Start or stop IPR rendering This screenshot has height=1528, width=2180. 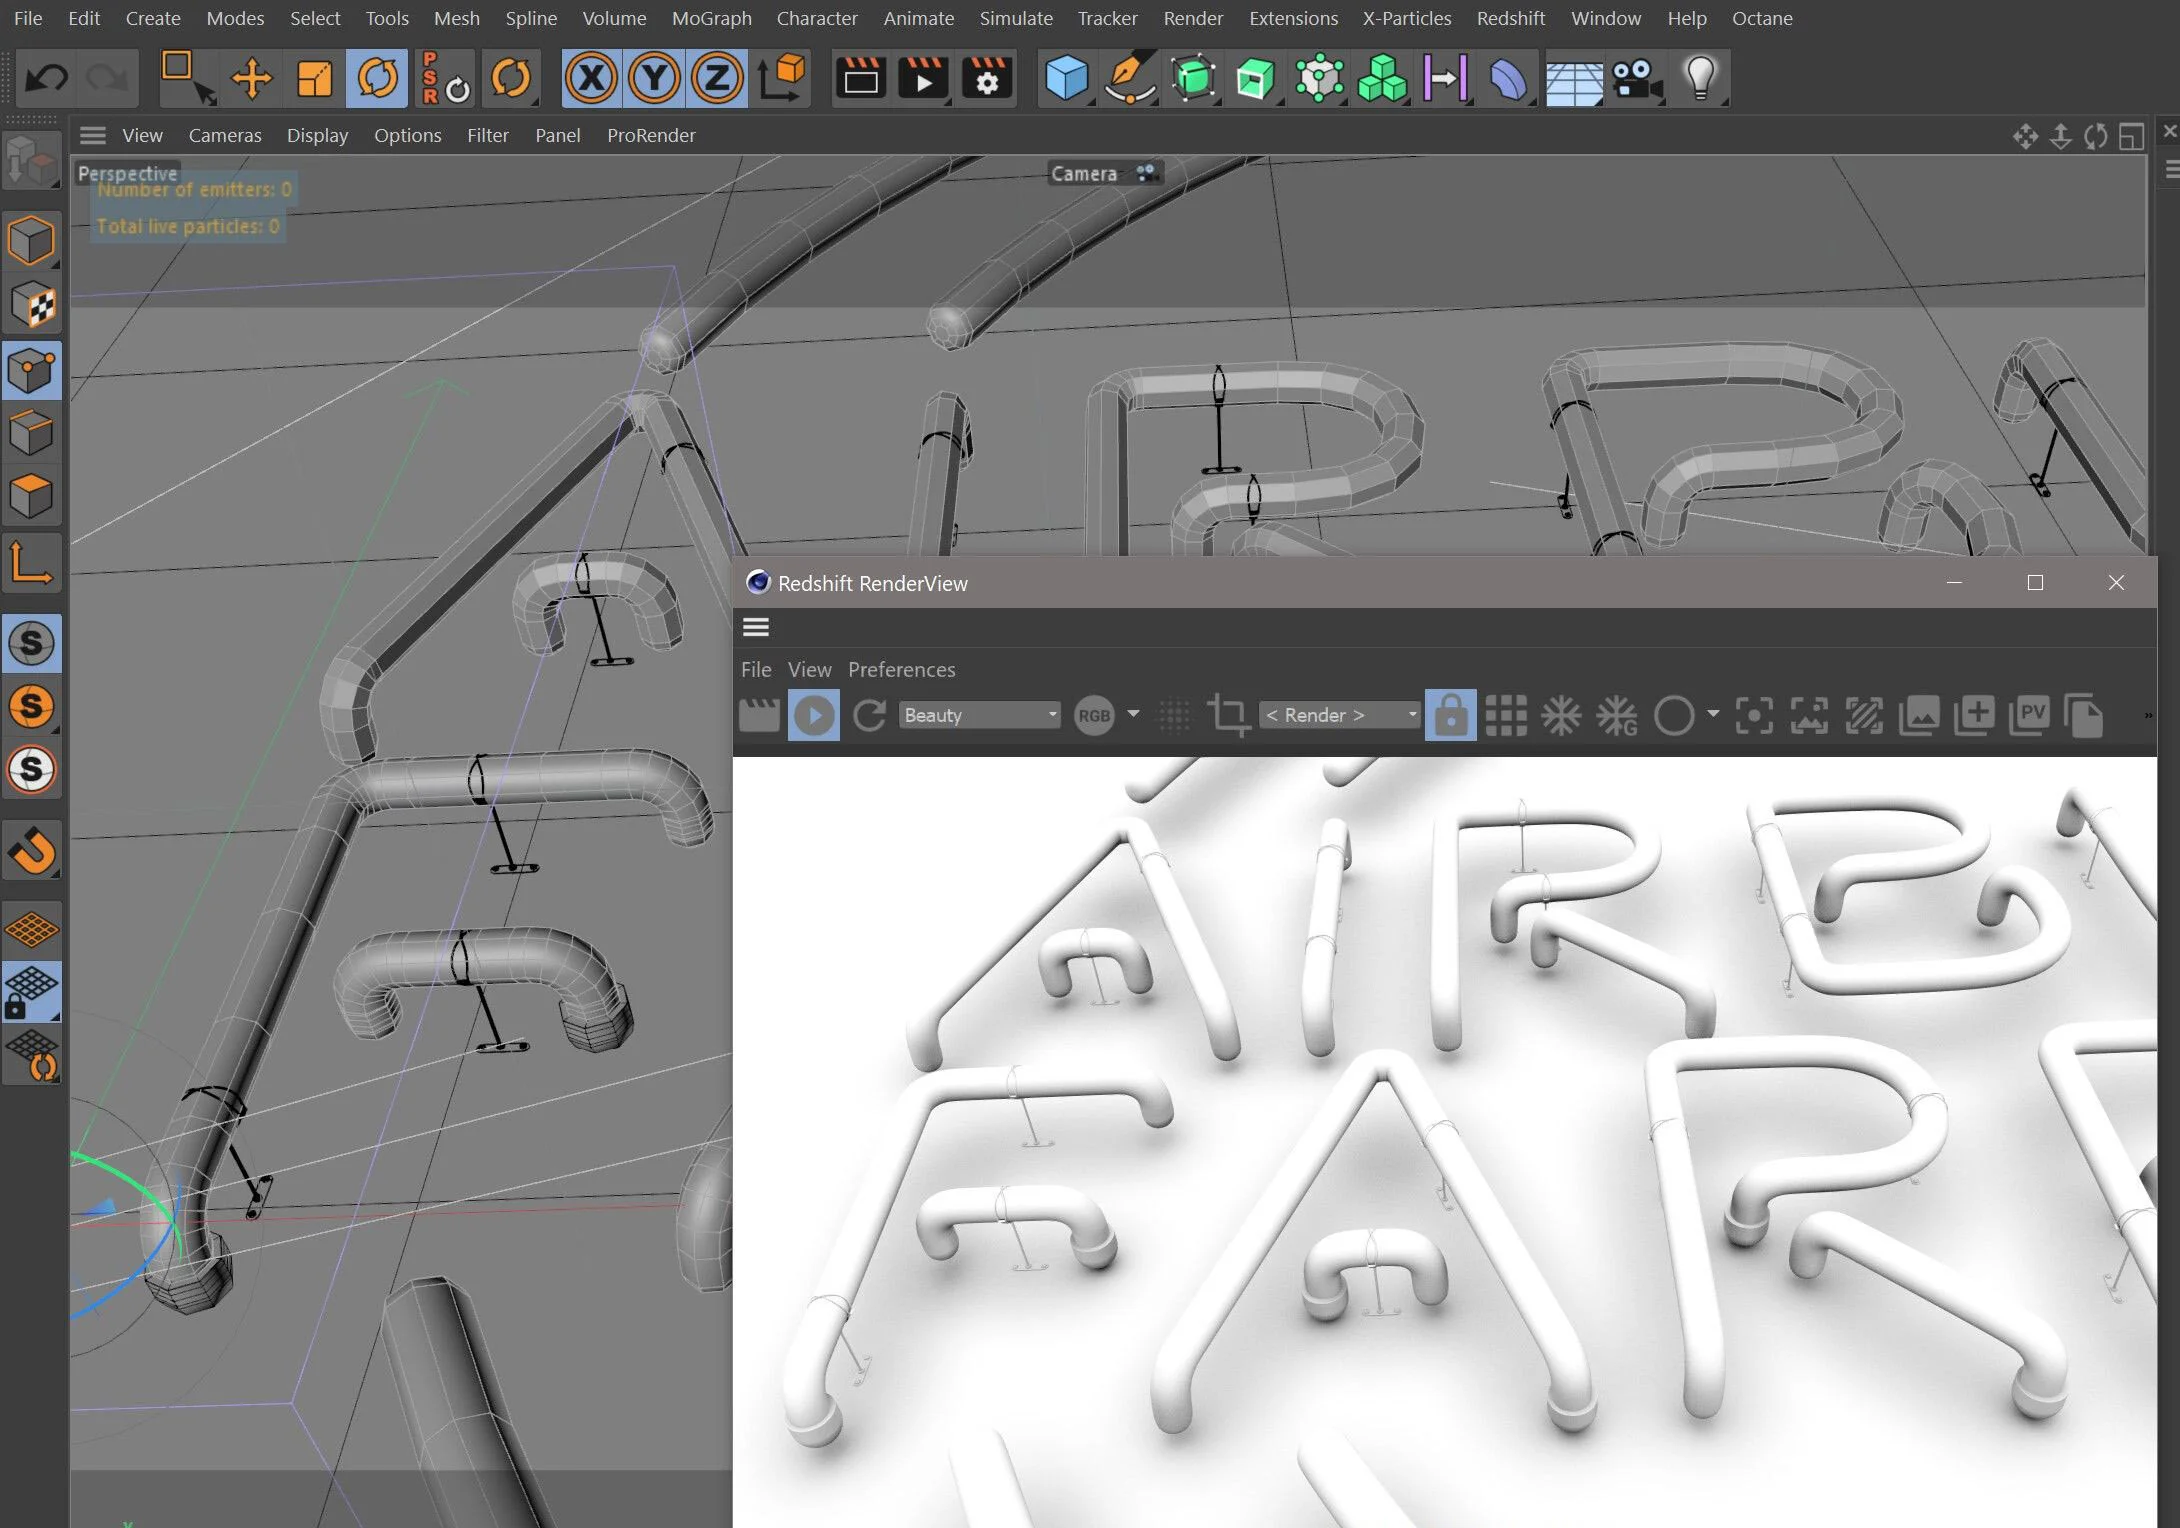[x=814, y=715]
